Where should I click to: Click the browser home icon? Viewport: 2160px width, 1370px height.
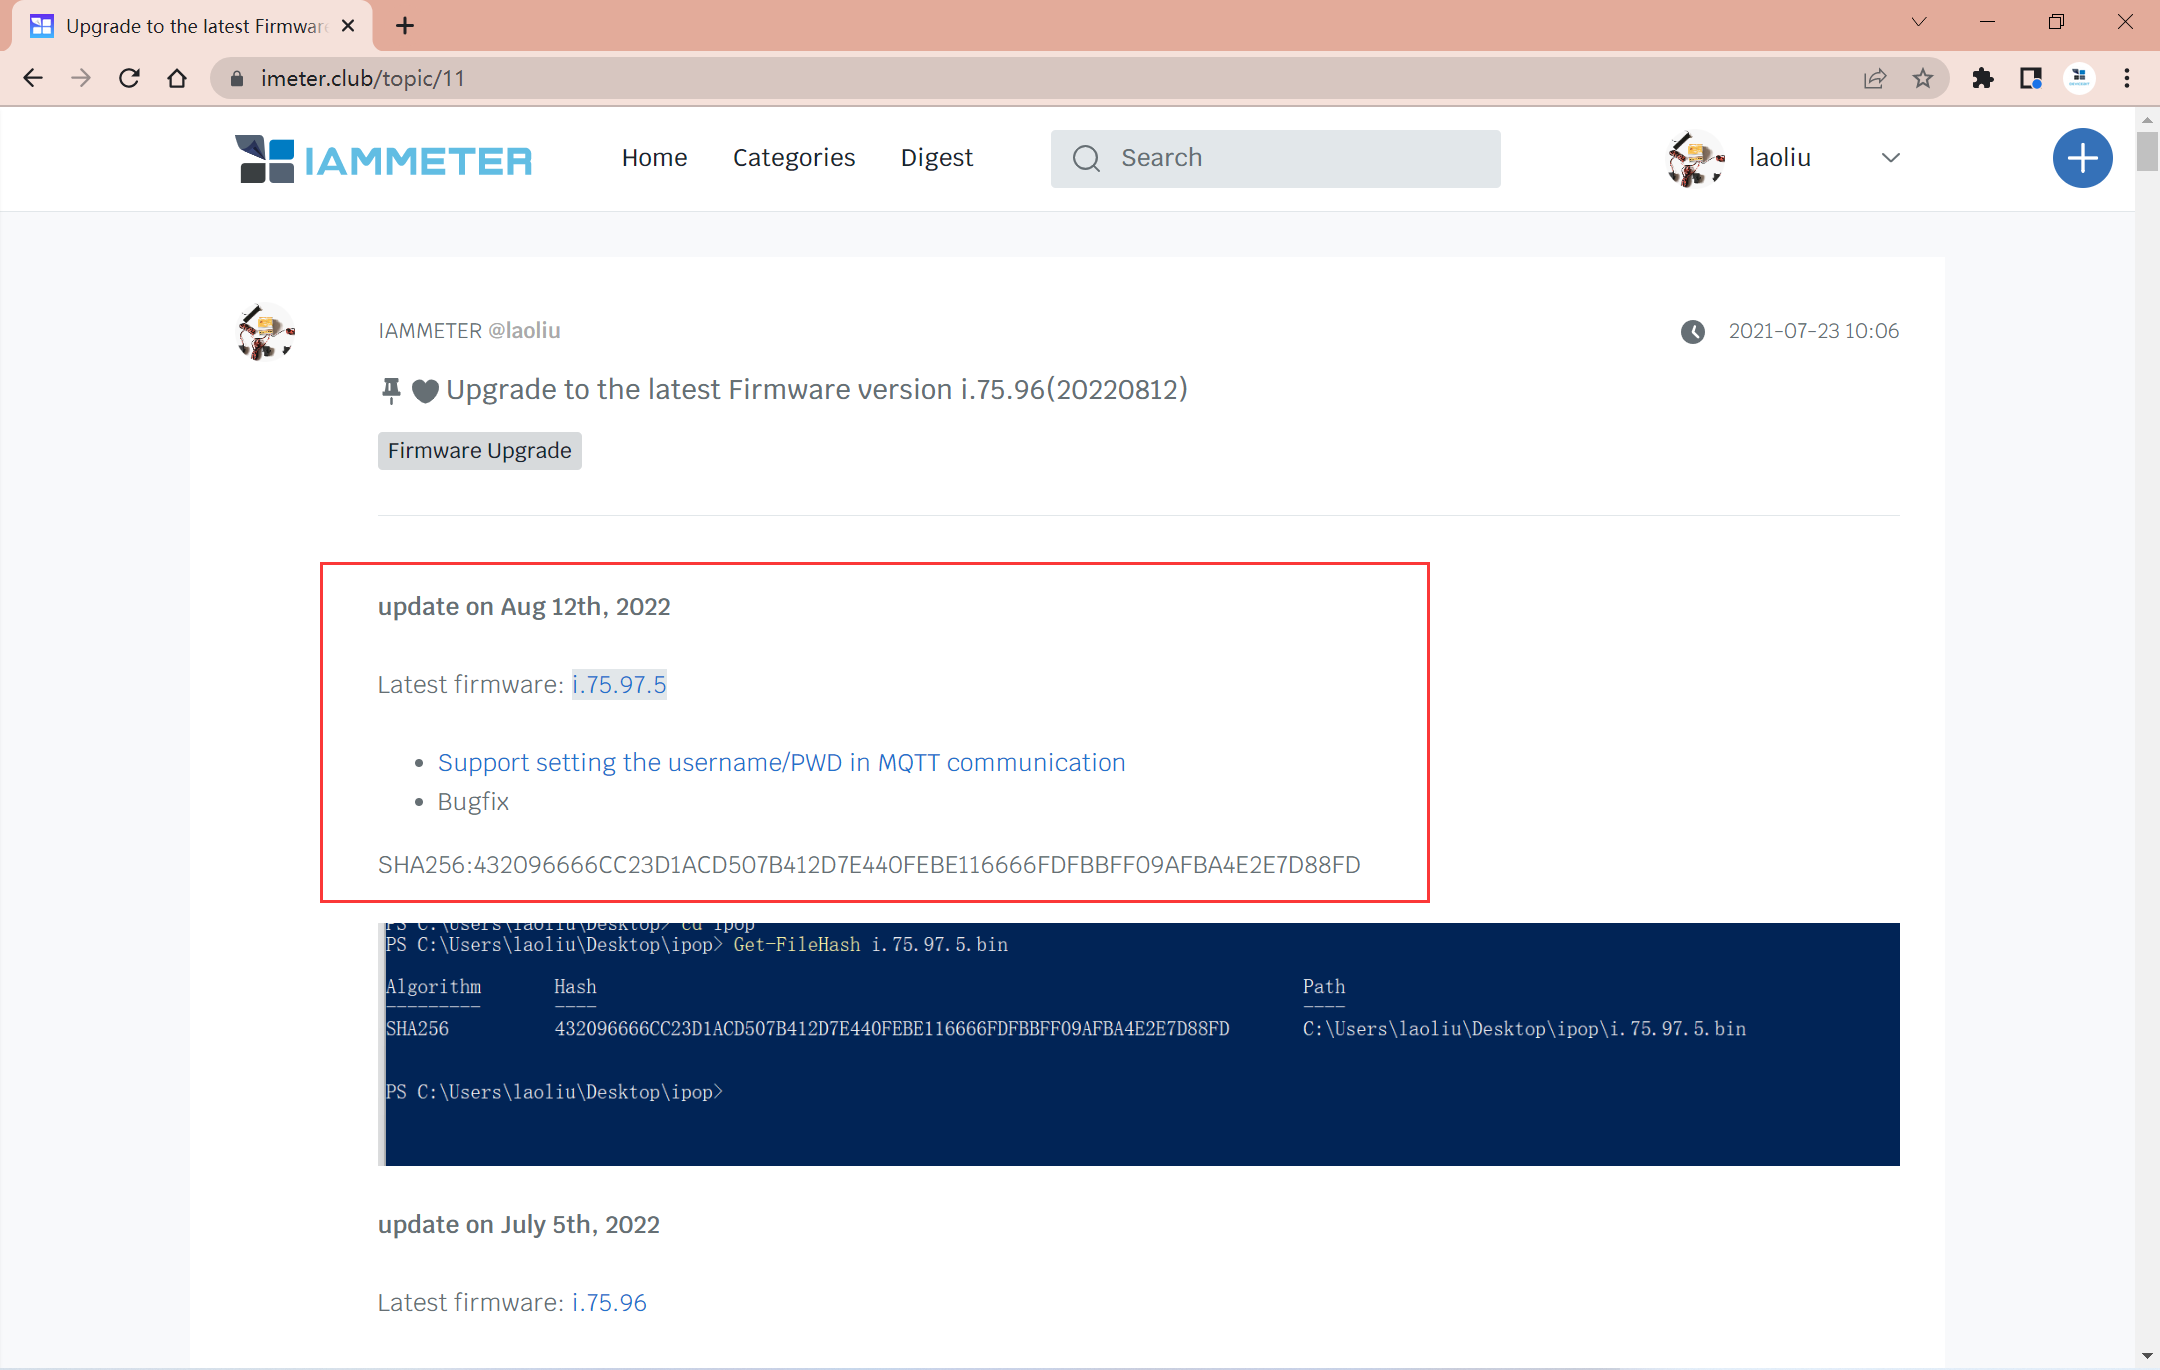click(177, 78)
